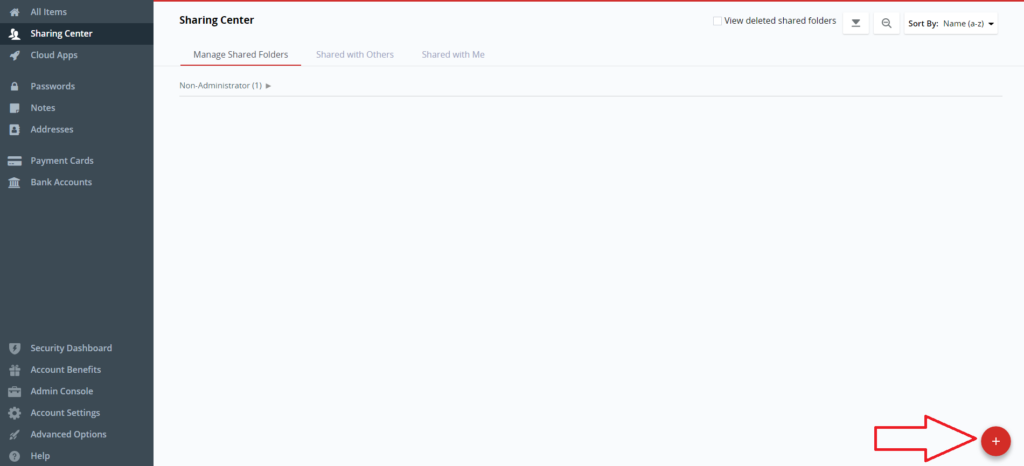The width and height of the screenshot is (1024, 466).
Task: Go to Notes in the sidebar
Action: 43,108
